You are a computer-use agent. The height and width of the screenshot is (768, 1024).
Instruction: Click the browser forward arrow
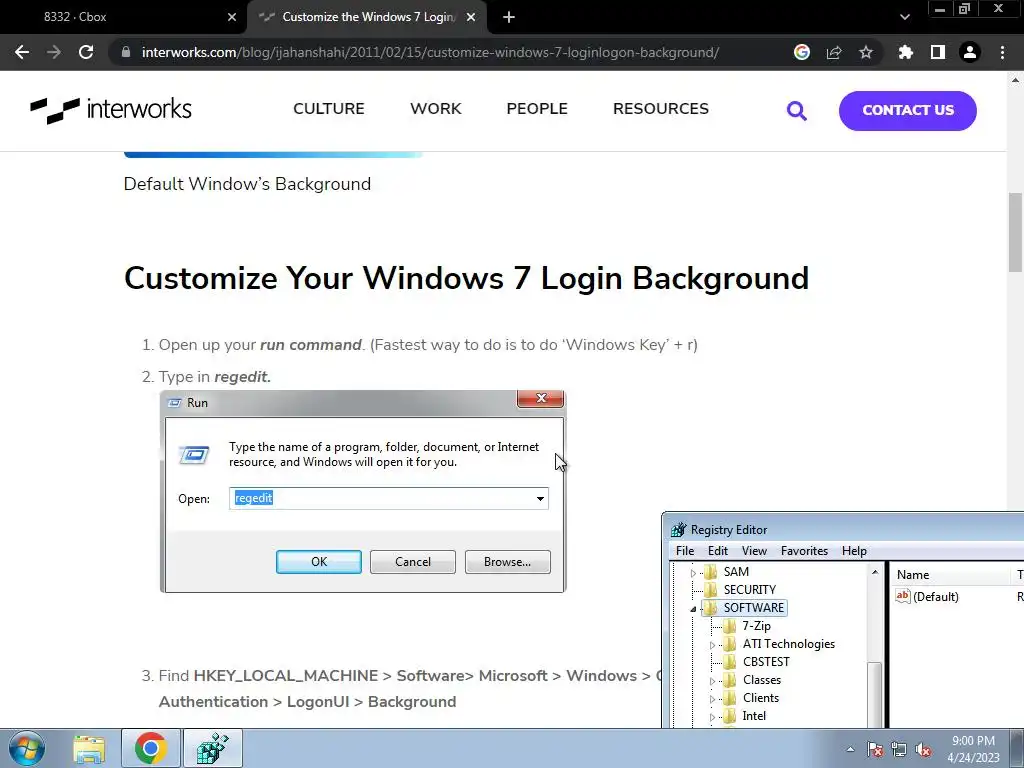click(x=54, y=52)
